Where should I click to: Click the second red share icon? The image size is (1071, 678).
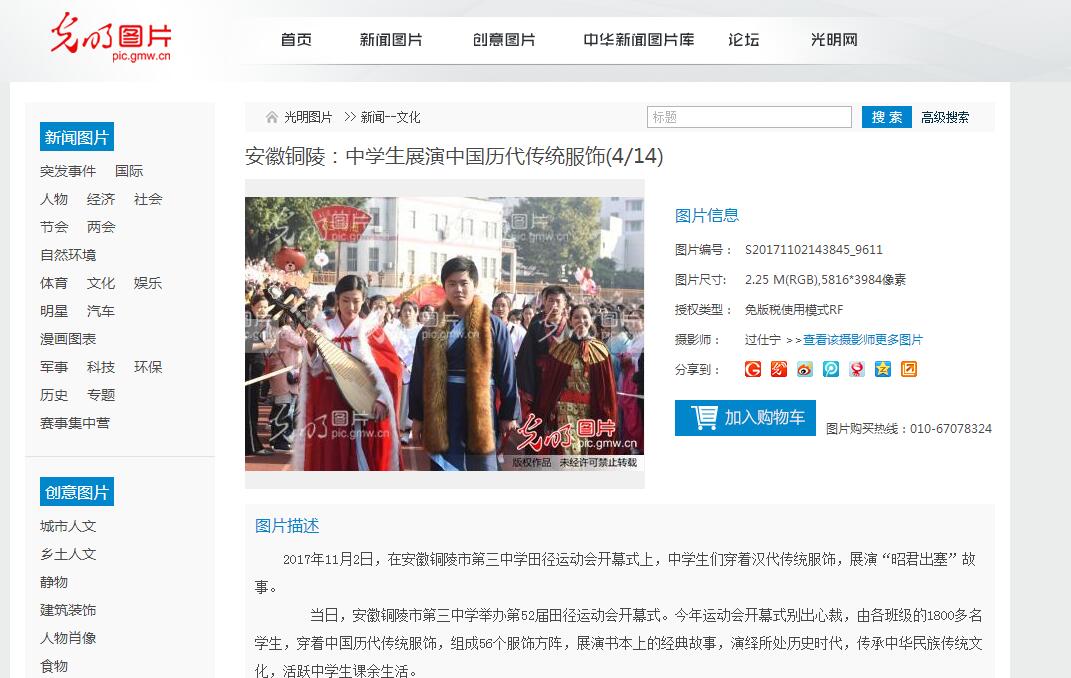779,369
